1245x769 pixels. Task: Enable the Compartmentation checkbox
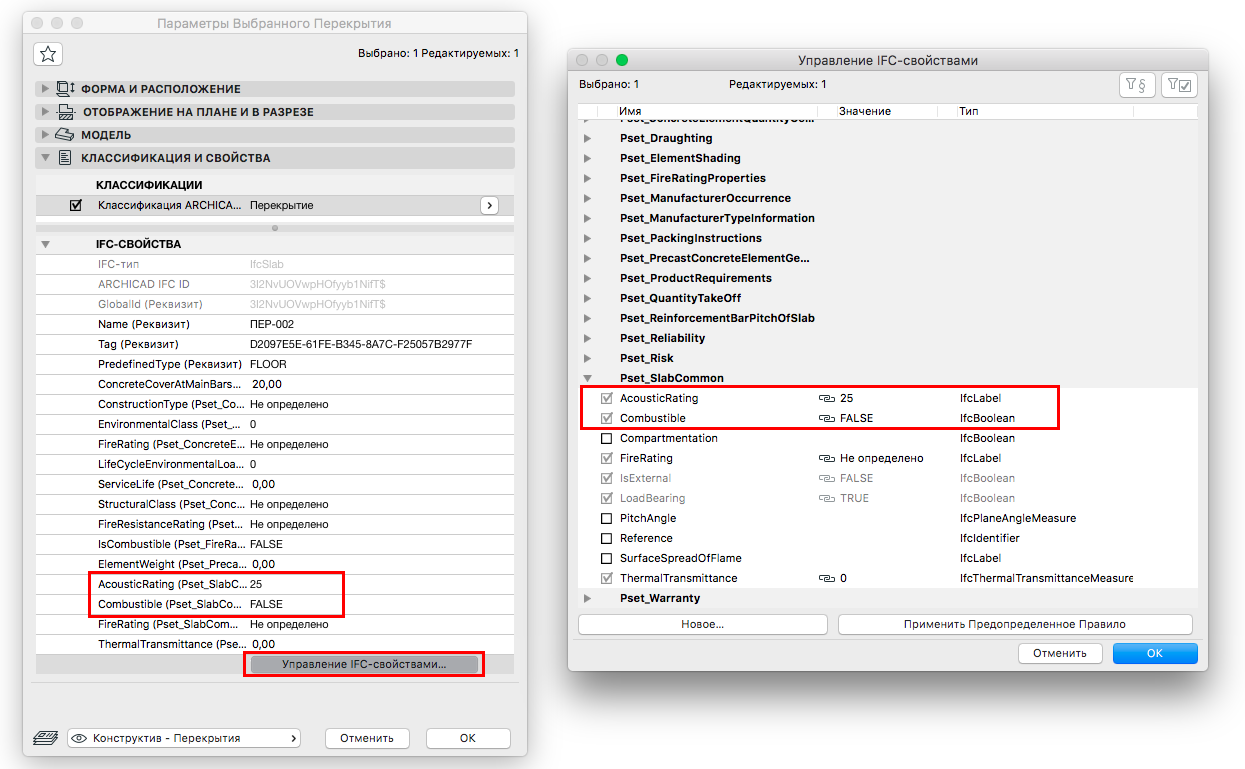[606, 438]
